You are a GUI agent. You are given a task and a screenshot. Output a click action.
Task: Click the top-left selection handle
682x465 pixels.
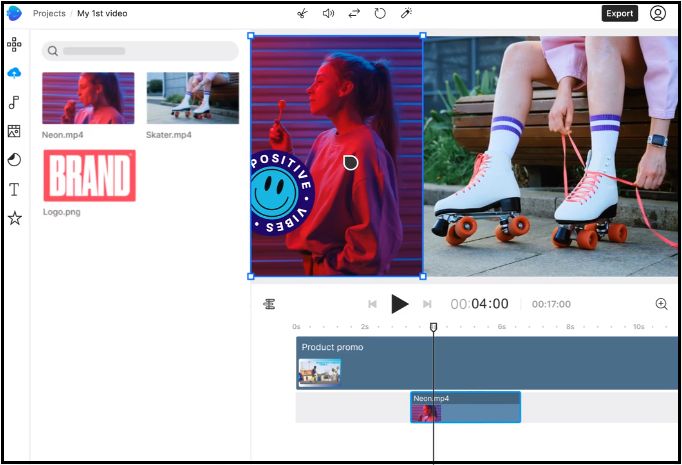point(251,36)
